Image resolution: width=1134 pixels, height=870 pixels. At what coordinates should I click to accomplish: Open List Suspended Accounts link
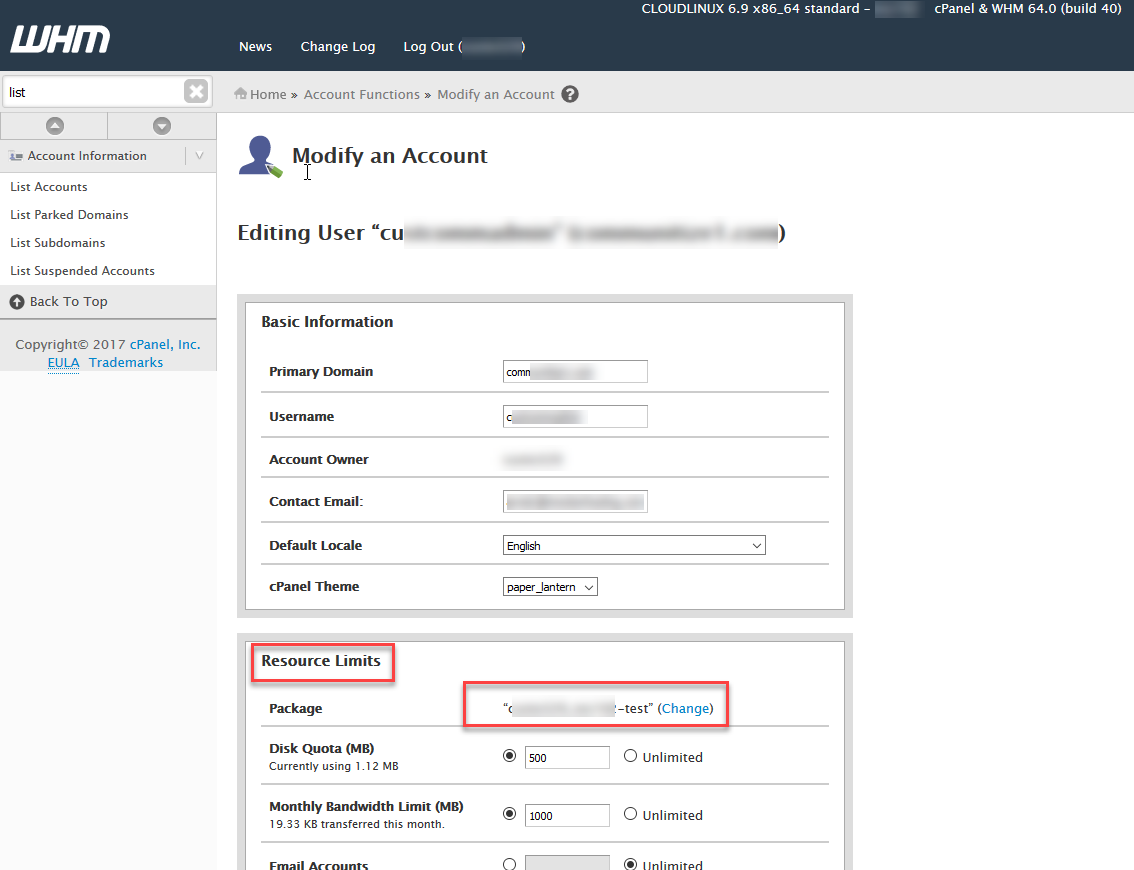[82, 271]
